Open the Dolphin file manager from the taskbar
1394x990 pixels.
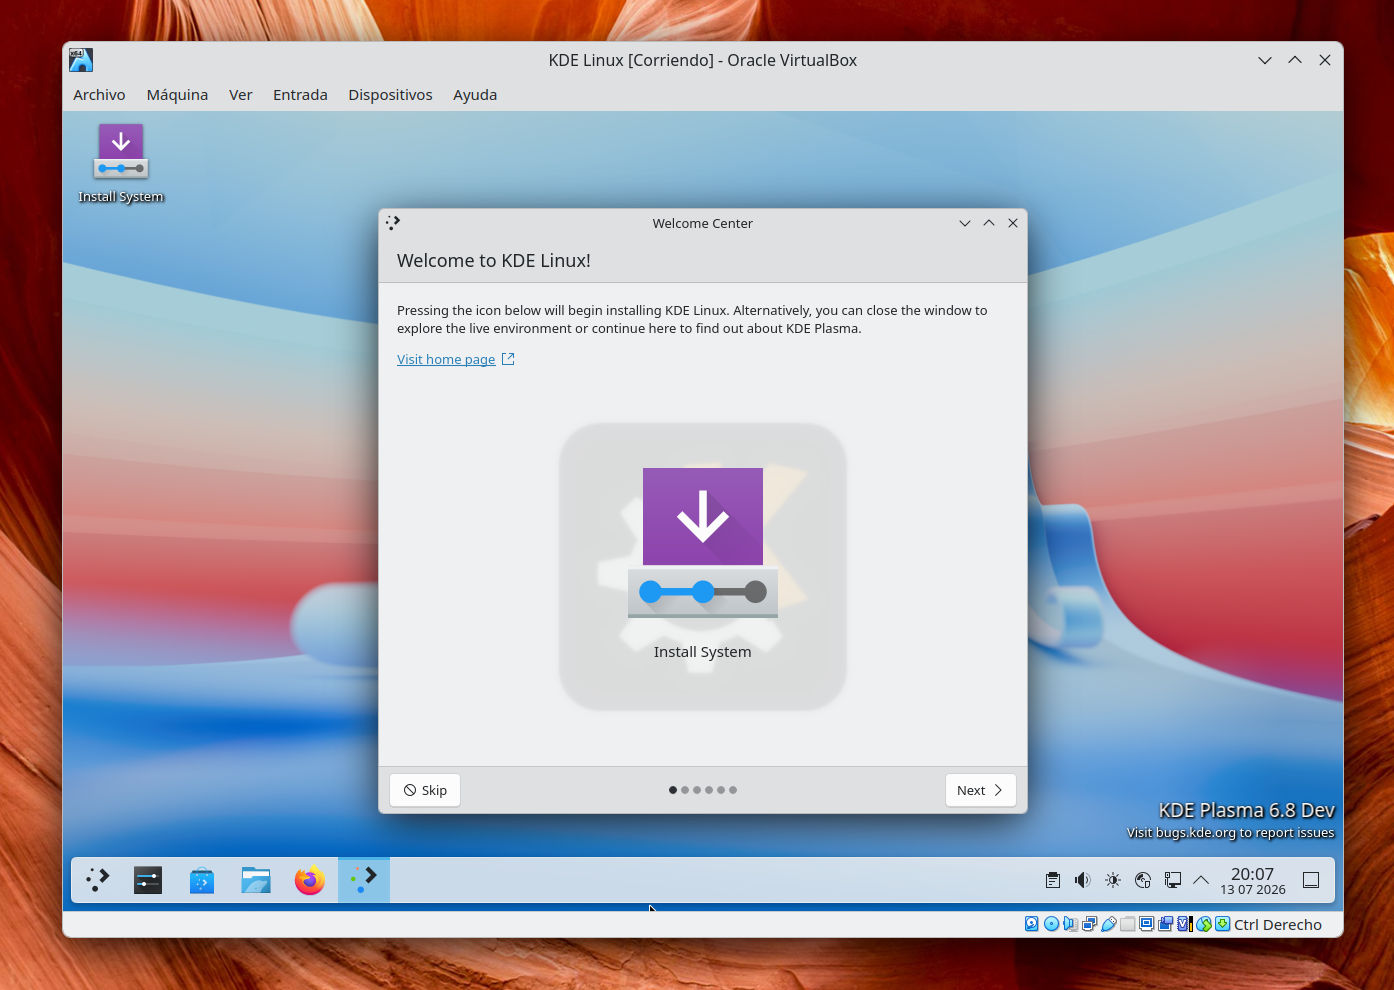pyautogui.click(x=256, y=880)
